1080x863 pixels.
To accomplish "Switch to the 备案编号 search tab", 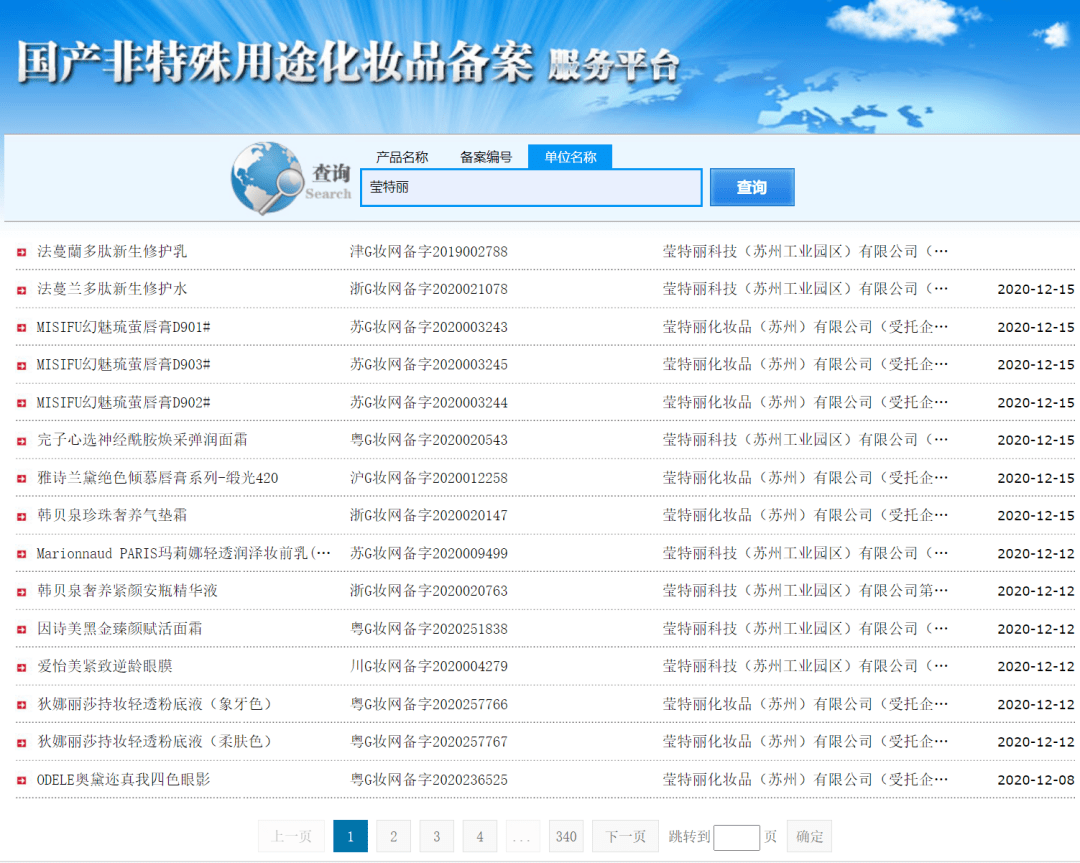I will click(x=486, y=157).
